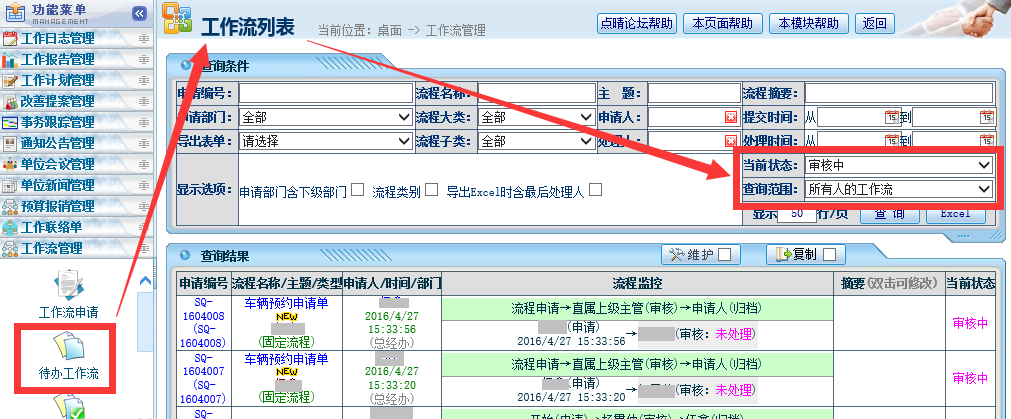Viewport: 1011px width, 419px height.
Task: Clear 申请人 using the red X icon
Action: [x=731, y=117]
